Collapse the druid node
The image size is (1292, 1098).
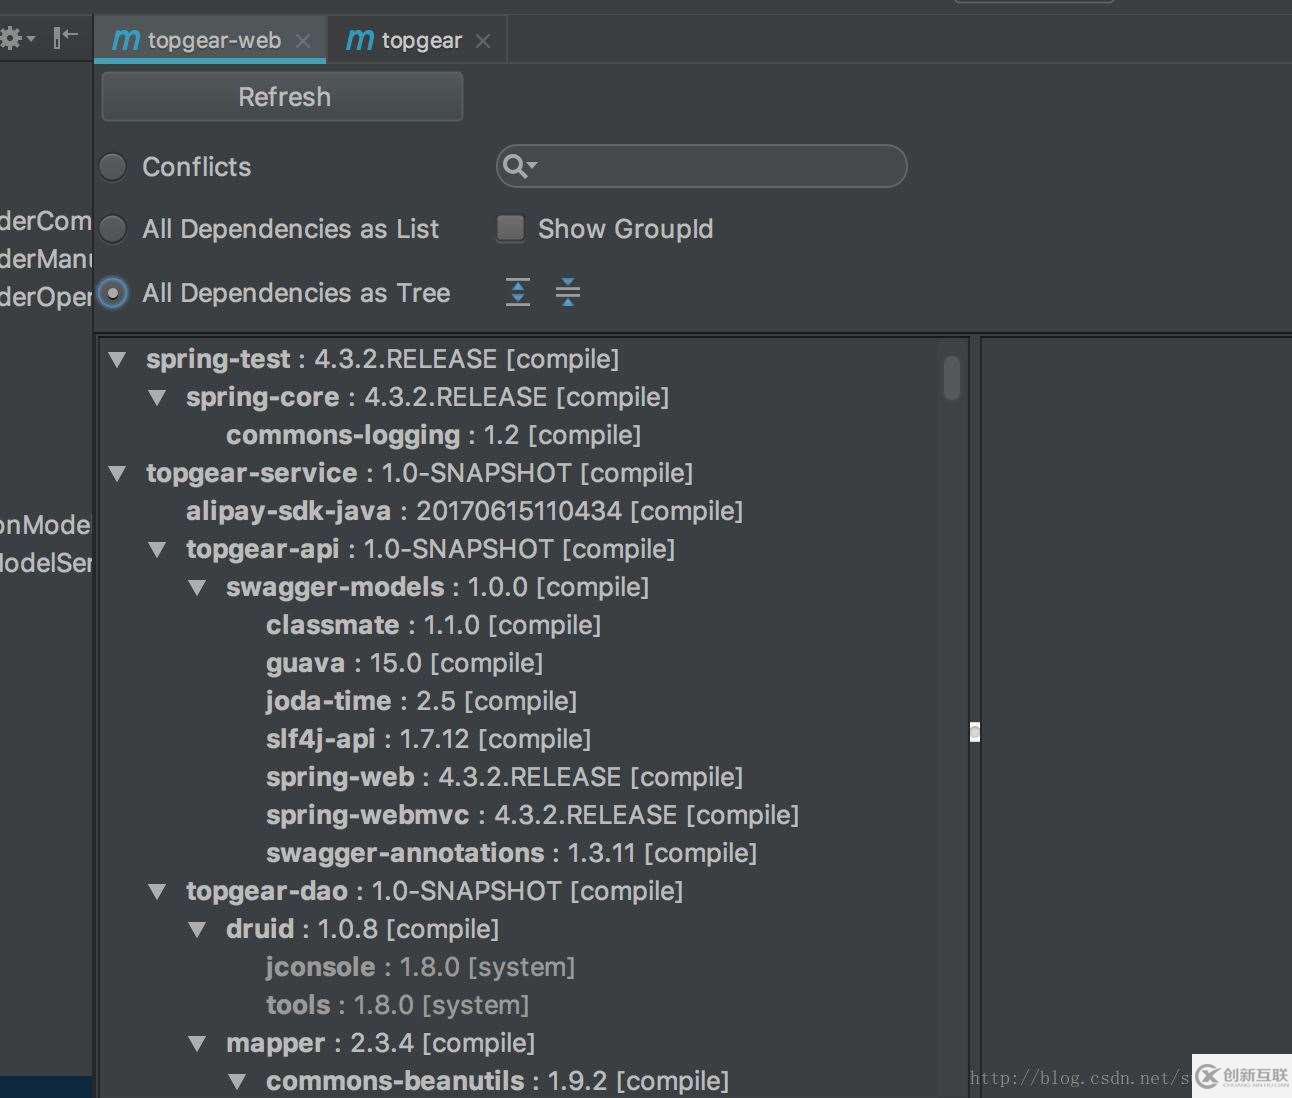[x=197, y=930]
